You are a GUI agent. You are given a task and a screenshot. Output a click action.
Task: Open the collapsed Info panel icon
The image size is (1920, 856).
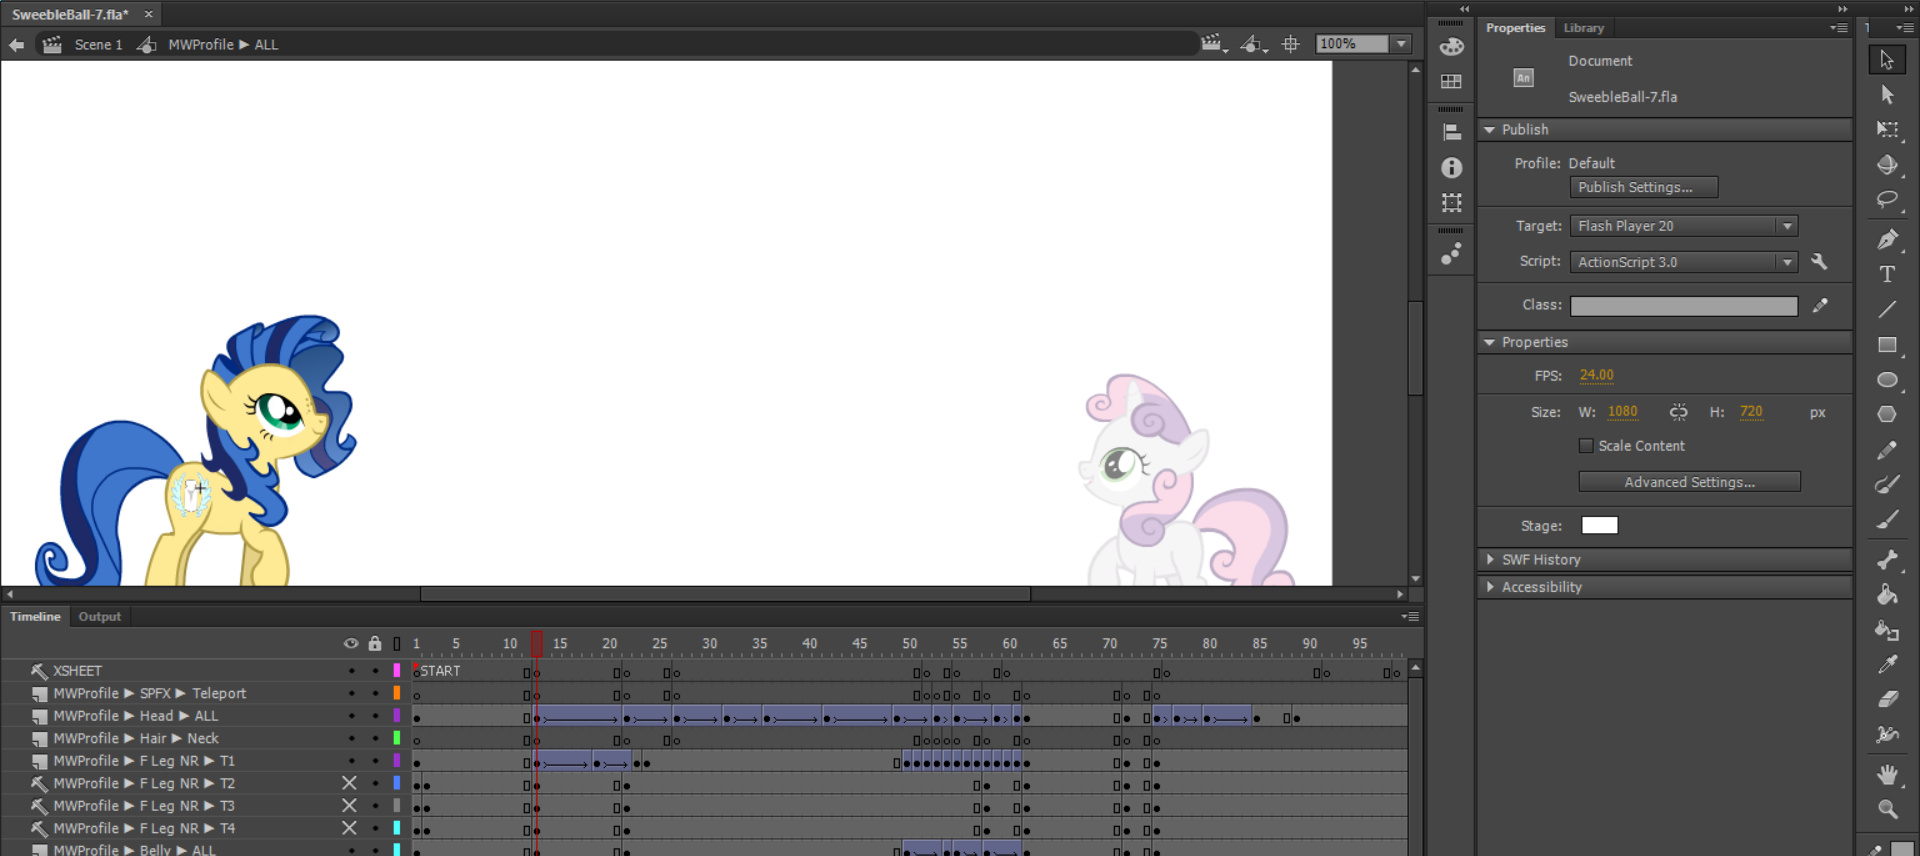[x=1451, y=167]
